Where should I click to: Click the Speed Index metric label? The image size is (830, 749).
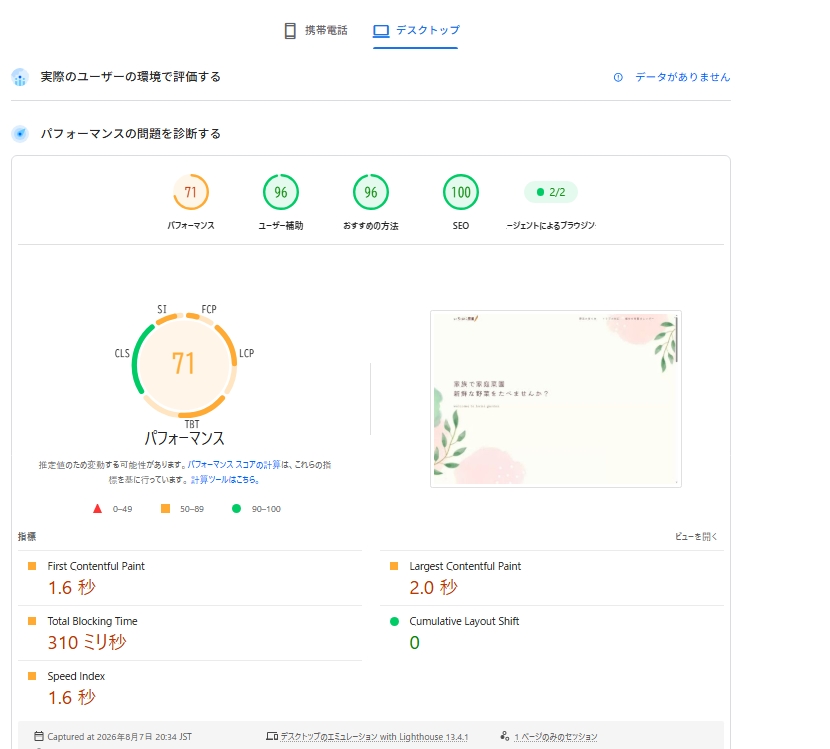point(76,676)
